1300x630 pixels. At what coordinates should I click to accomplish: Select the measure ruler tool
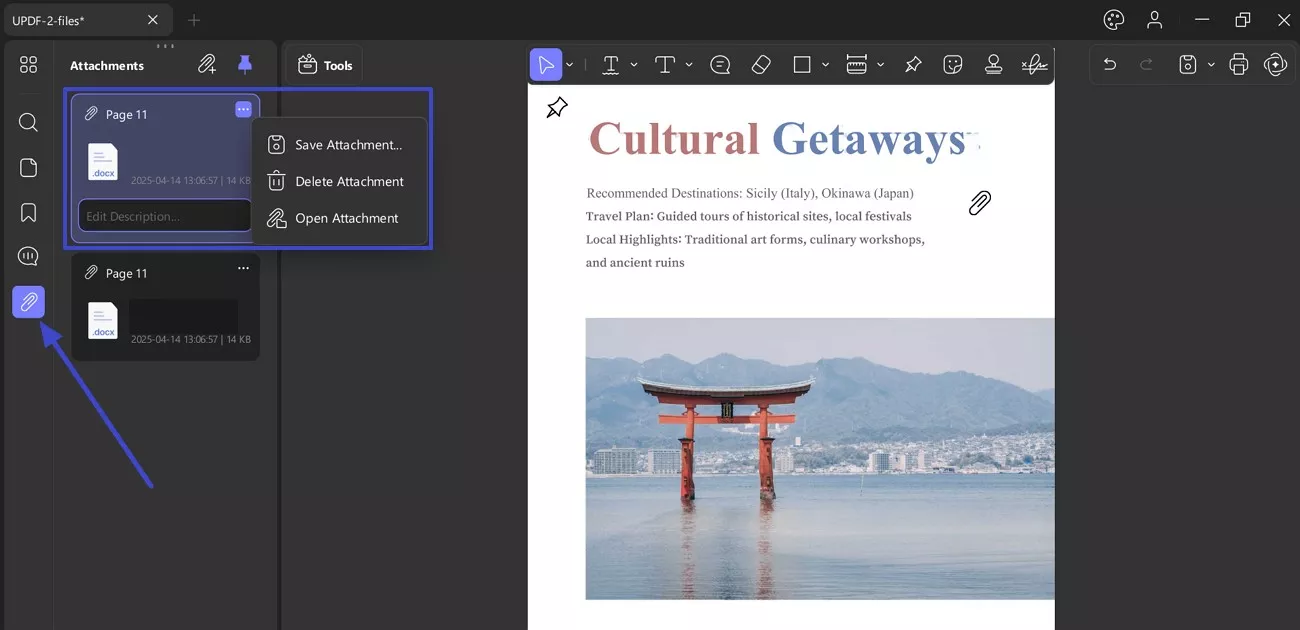click(x=857, y=64)
